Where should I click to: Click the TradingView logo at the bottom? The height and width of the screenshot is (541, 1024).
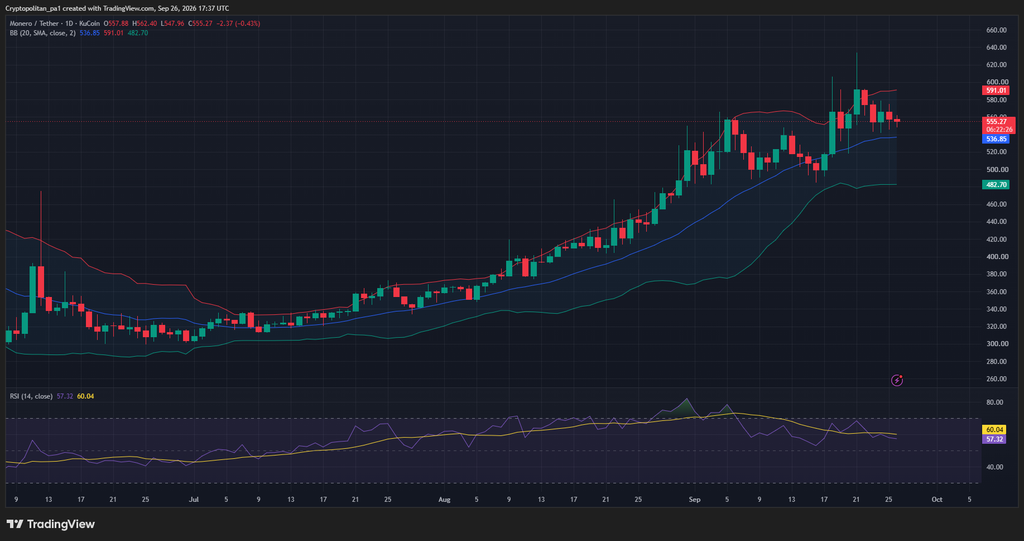point(50,524)
